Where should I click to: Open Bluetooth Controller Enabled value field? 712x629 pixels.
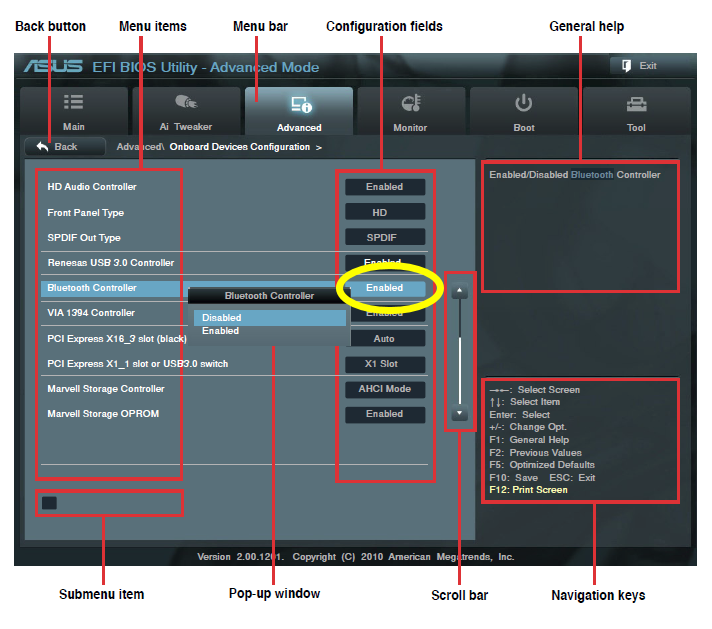[385, 288]
